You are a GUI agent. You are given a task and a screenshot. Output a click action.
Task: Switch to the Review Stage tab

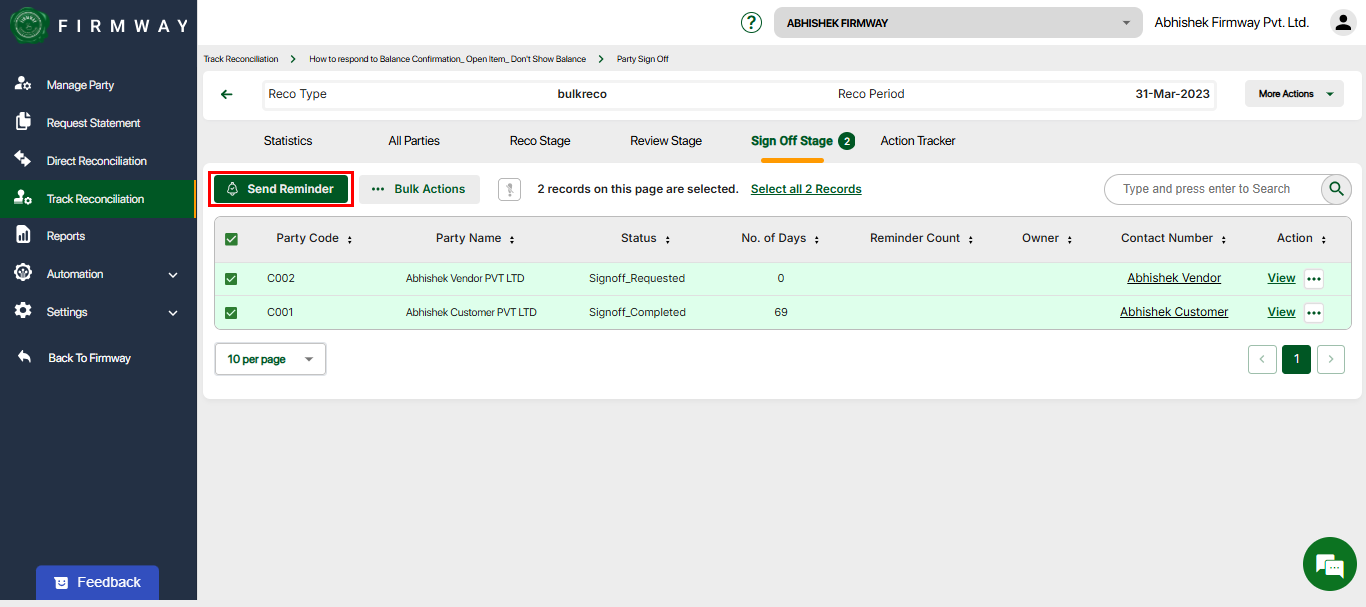click(665, 141)
